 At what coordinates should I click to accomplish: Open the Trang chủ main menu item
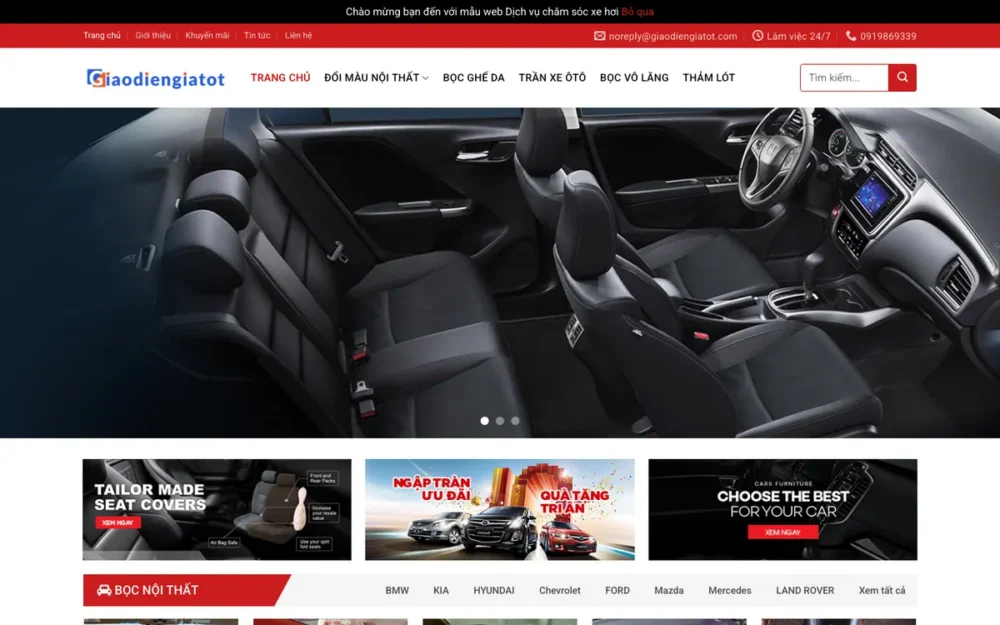(x=280, y=77)
